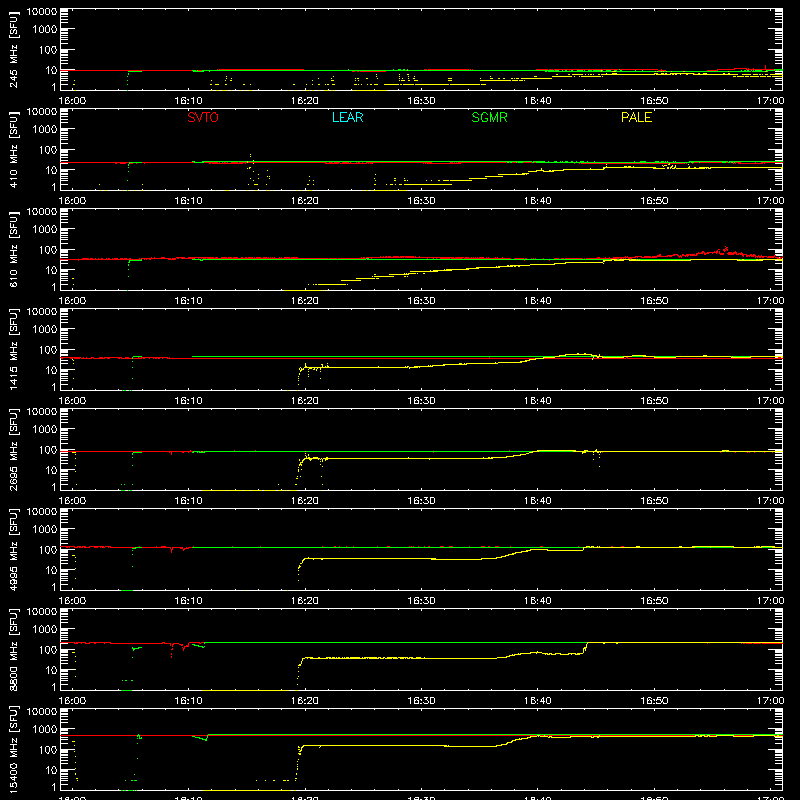Screen dimensions: 800x800
Task: Click the 16:30 tick label under 8800 MHz panel
Action: 421,701
